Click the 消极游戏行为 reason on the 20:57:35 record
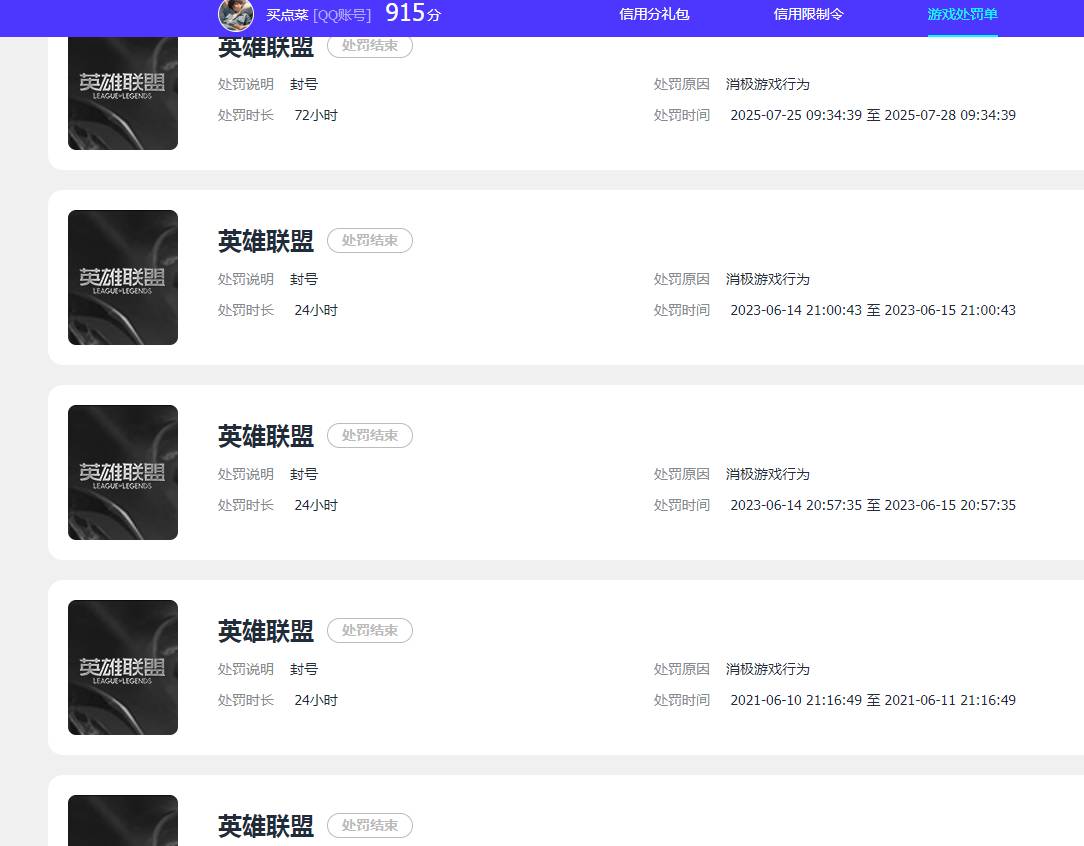This screenshot has width=1084, height=846. point(767,474)
